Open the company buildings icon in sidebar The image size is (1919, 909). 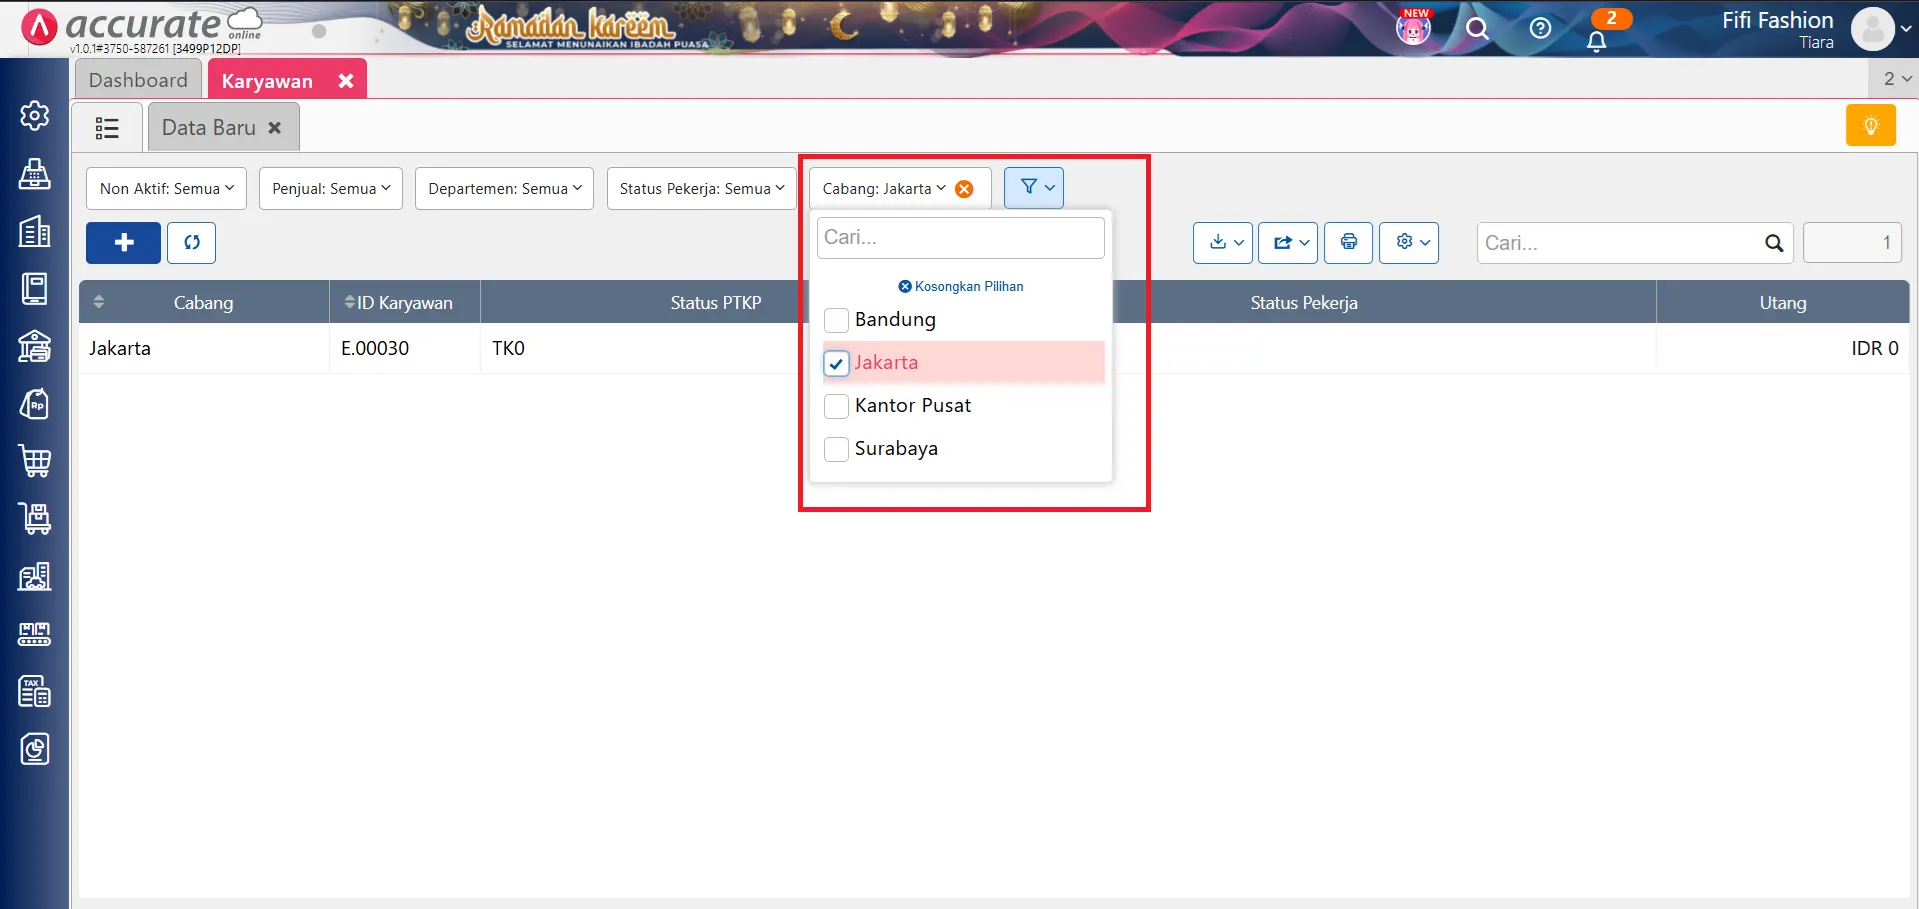(x=35, y=232)
